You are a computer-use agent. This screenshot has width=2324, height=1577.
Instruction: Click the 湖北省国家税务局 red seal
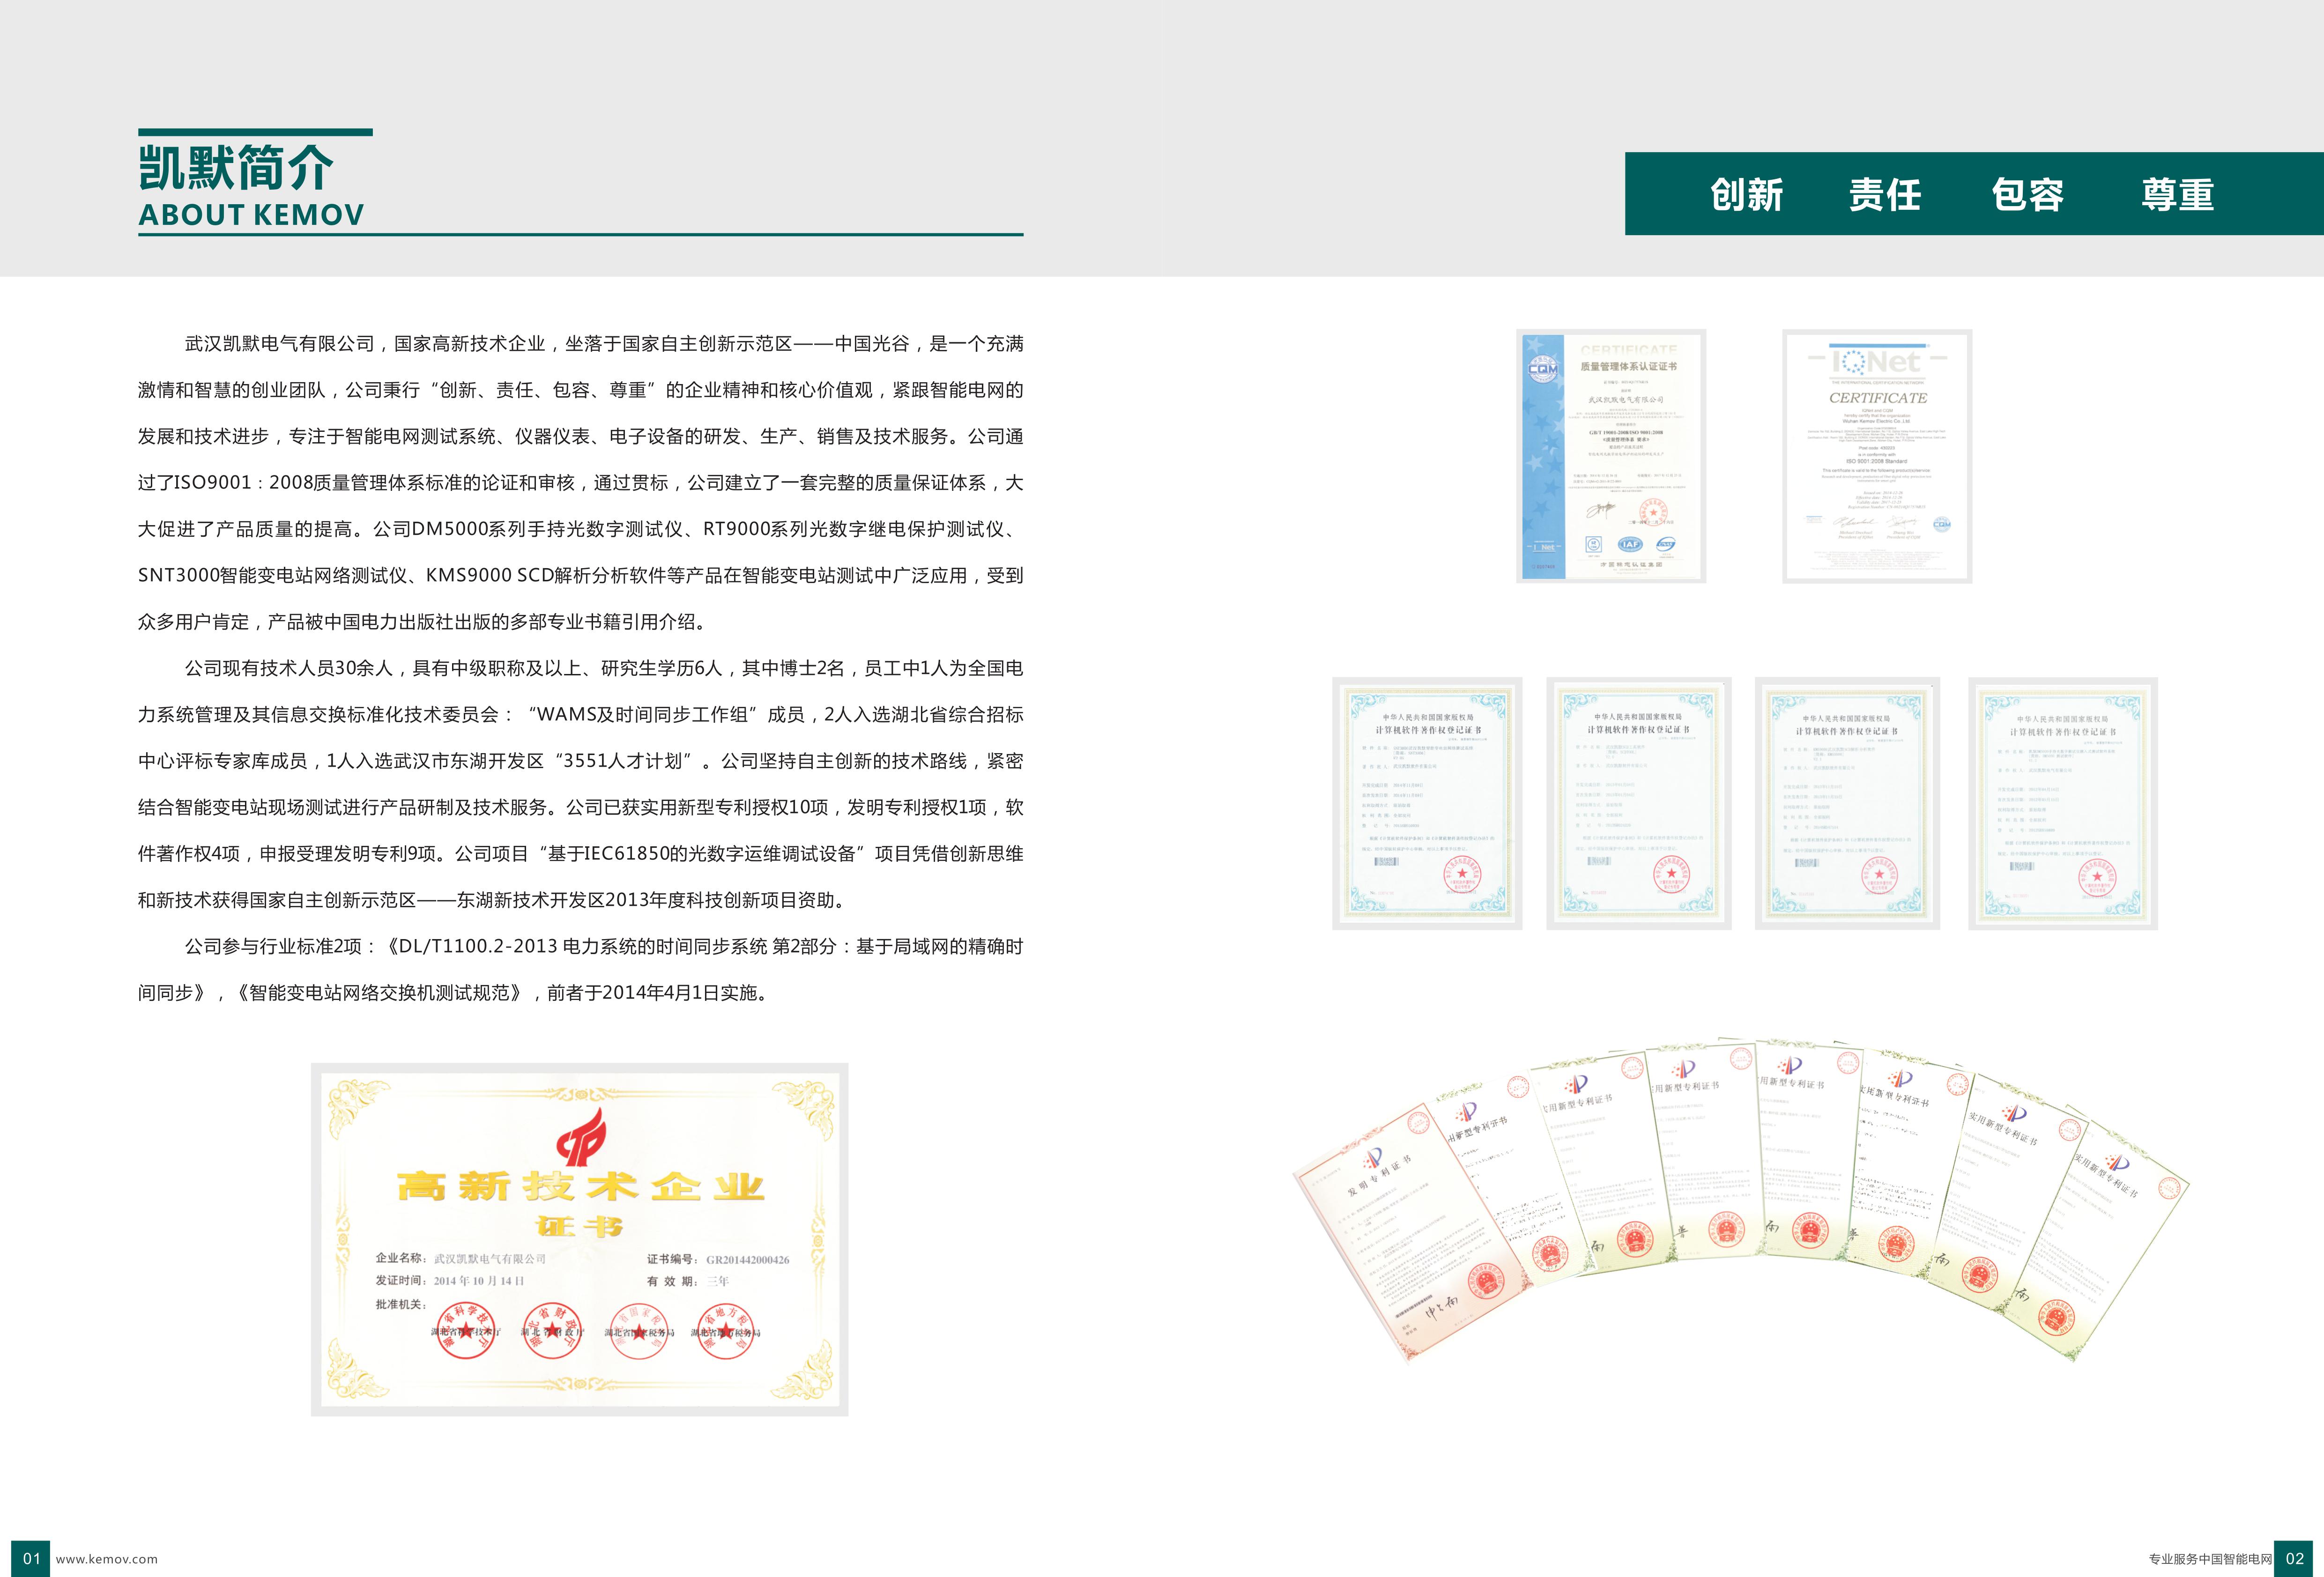[639, 1331]
